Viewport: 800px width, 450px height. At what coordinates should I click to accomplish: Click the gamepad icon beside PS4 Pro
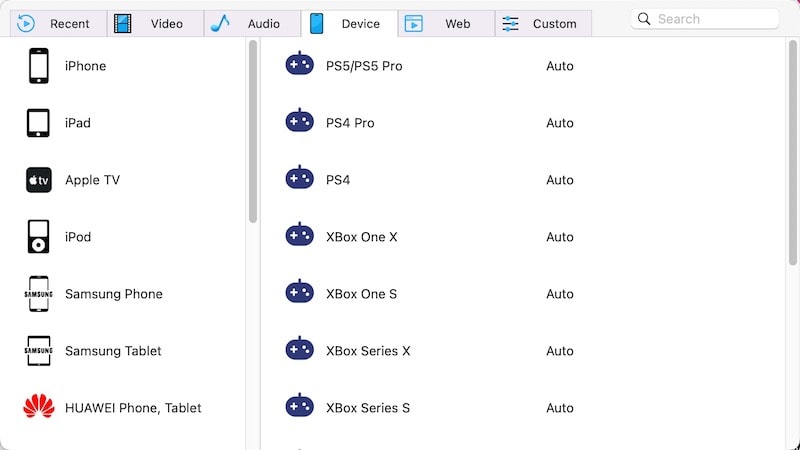[299, 121]
